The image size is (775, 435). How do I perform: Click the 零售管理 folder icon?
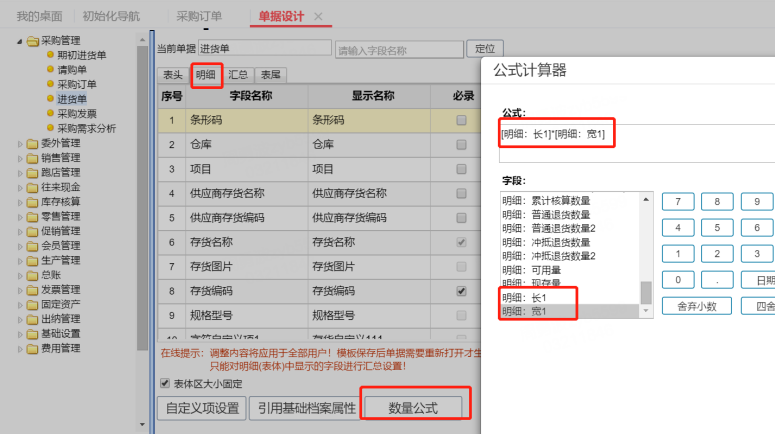click(x=33, y=217)
